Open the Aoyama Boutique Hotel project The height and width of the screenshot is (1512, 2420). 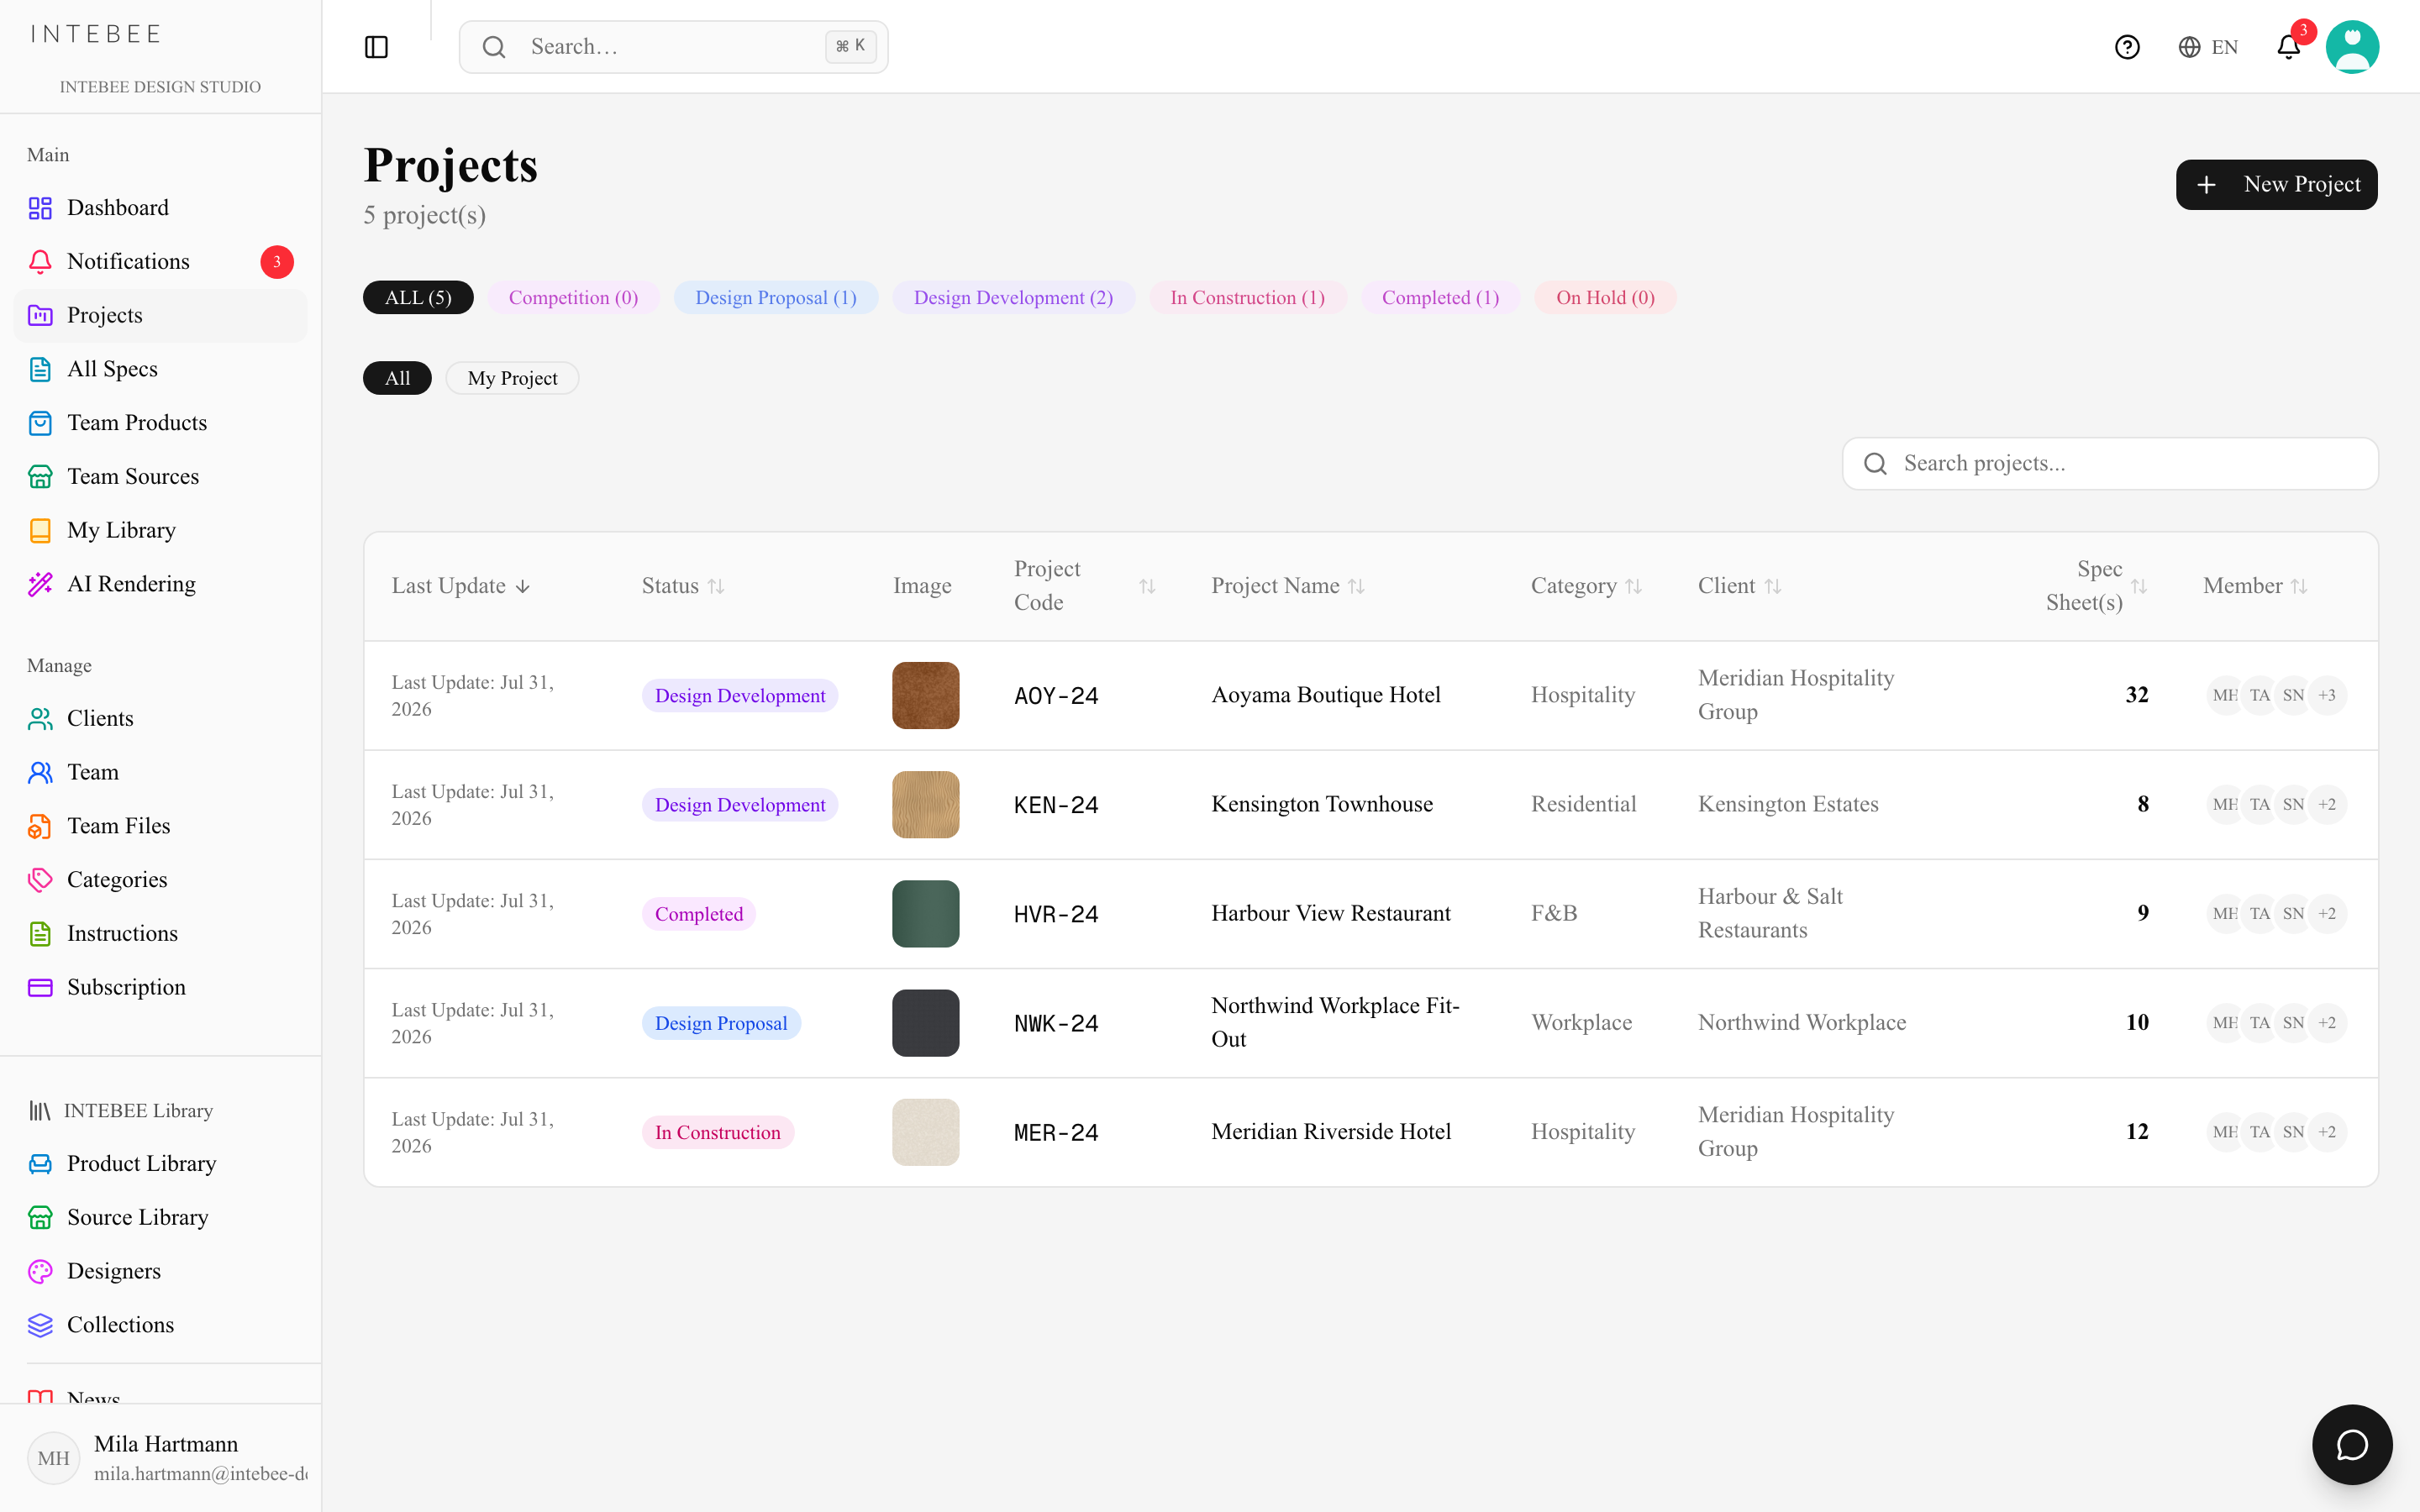(1326, 695)
